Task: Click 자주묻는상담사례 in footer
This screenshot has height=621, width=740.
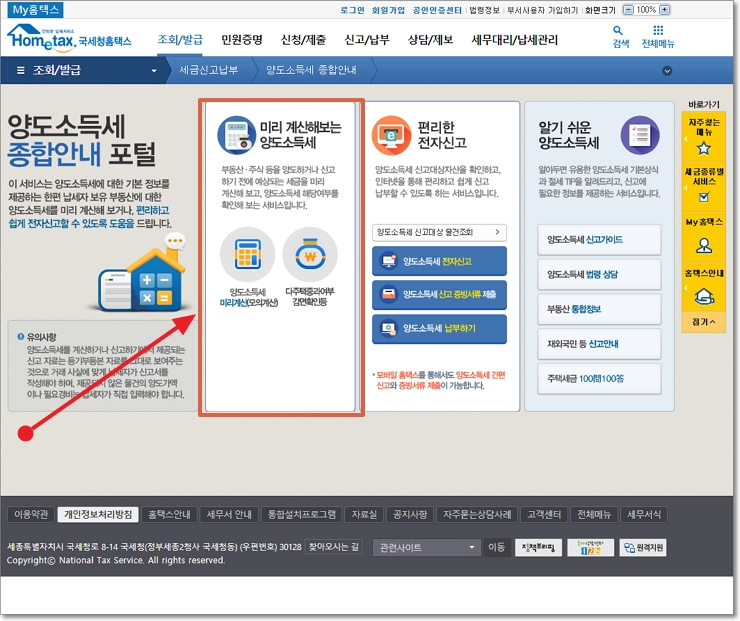Action: pos(477,514)
